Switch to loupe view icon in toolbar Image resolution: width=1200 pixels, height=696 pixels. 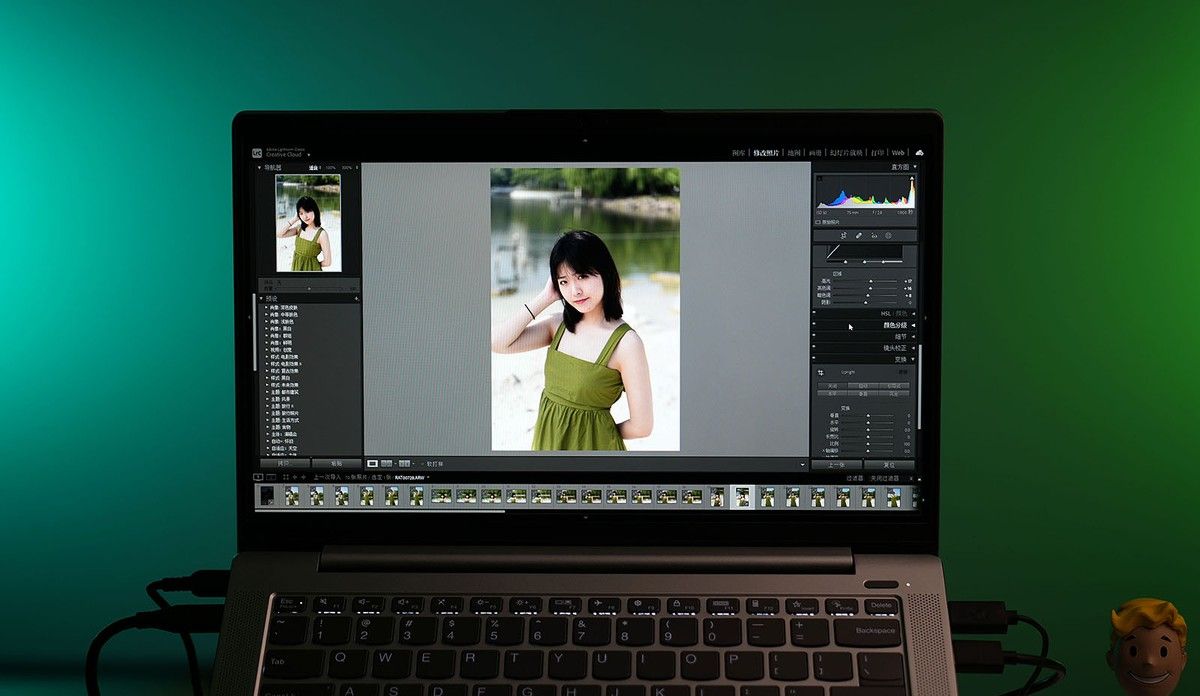(372, 464)
